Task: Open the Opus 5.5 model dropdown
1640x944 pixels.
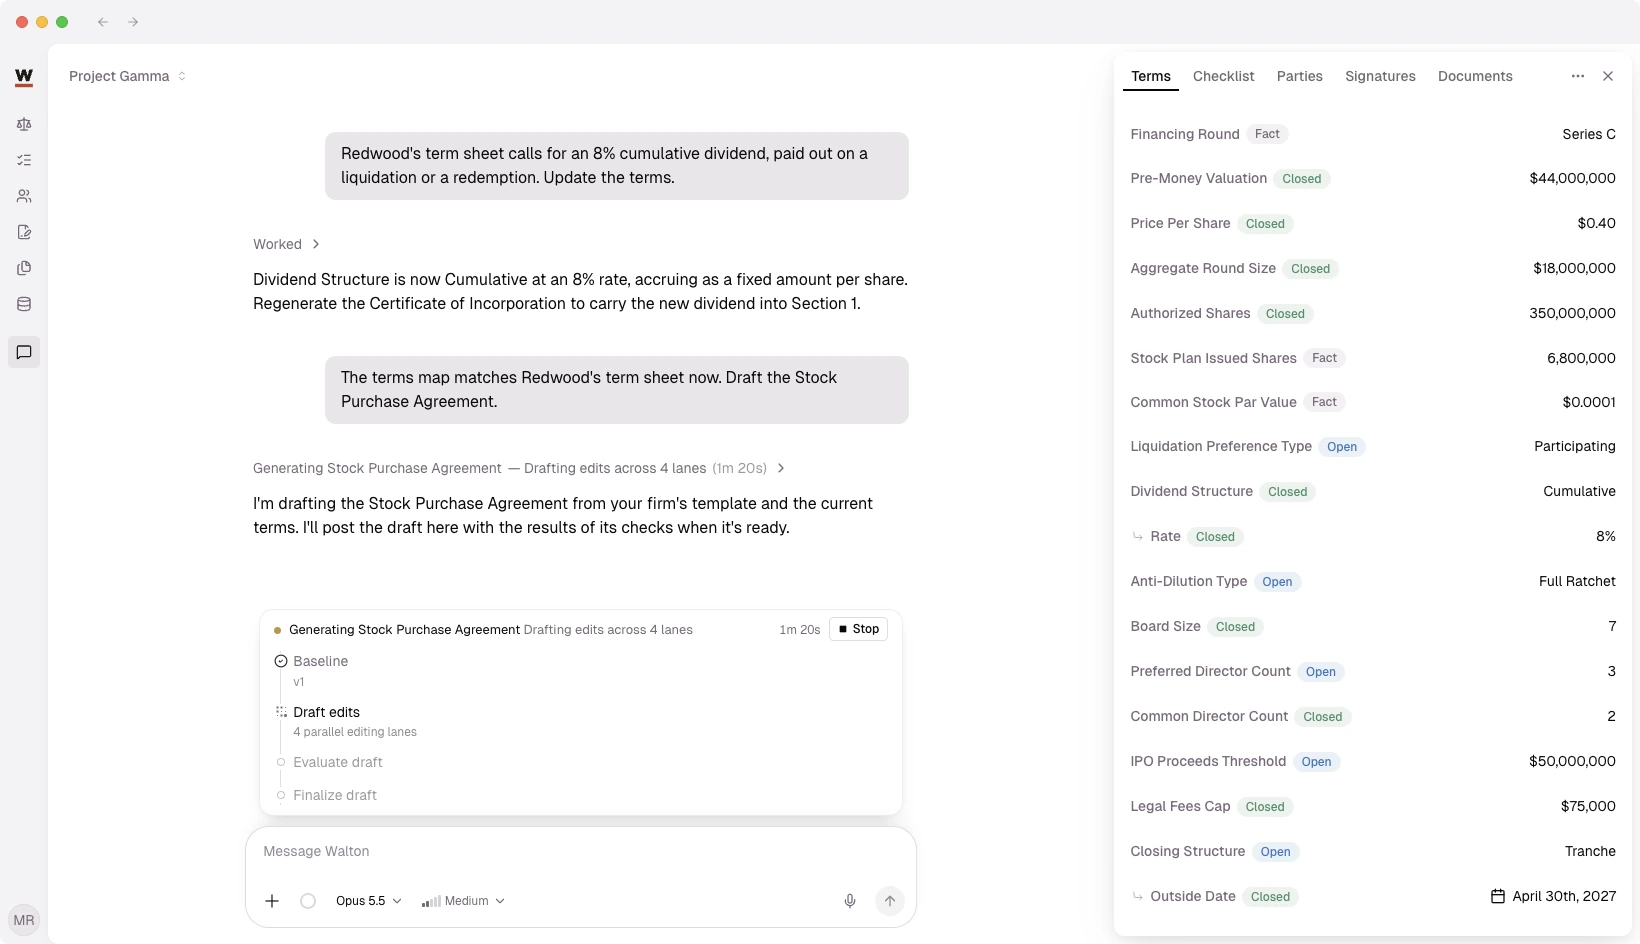Action: coord(368,901)
